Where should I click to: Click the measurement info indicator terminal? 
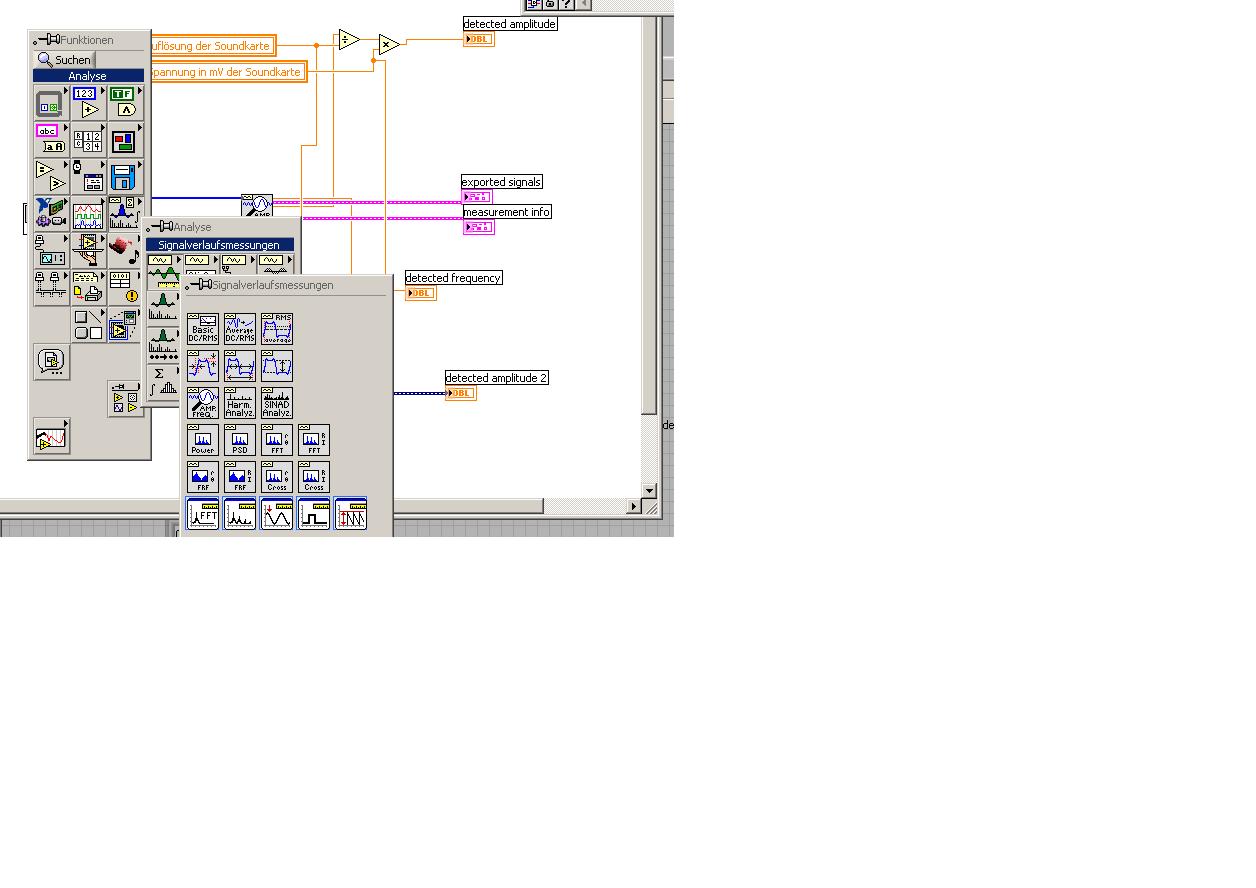tap(479, 227)
